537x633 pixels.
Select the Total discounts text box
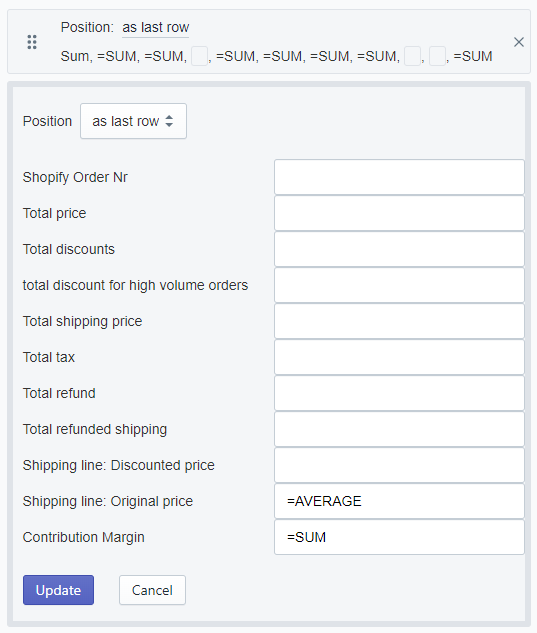[x=399, y=249]
